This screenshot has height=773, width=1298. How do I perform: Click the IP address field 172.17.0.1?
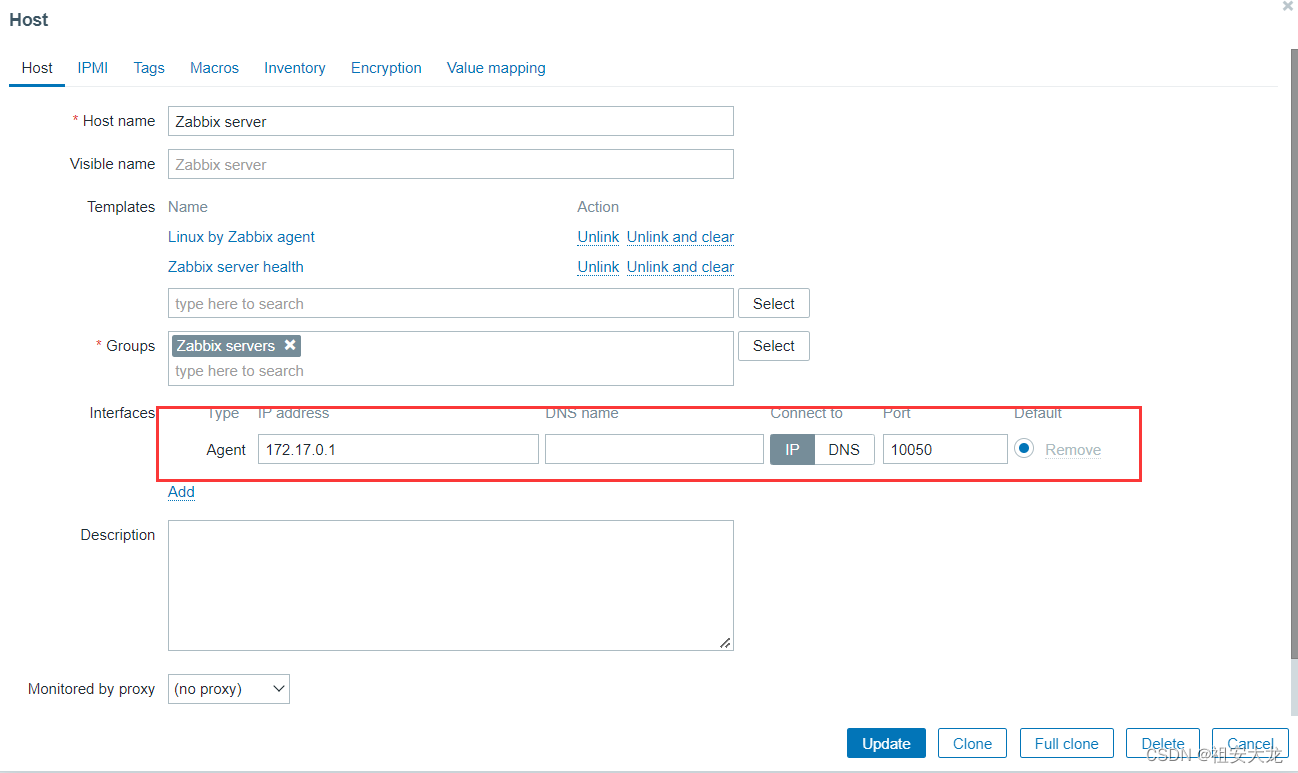398,449
